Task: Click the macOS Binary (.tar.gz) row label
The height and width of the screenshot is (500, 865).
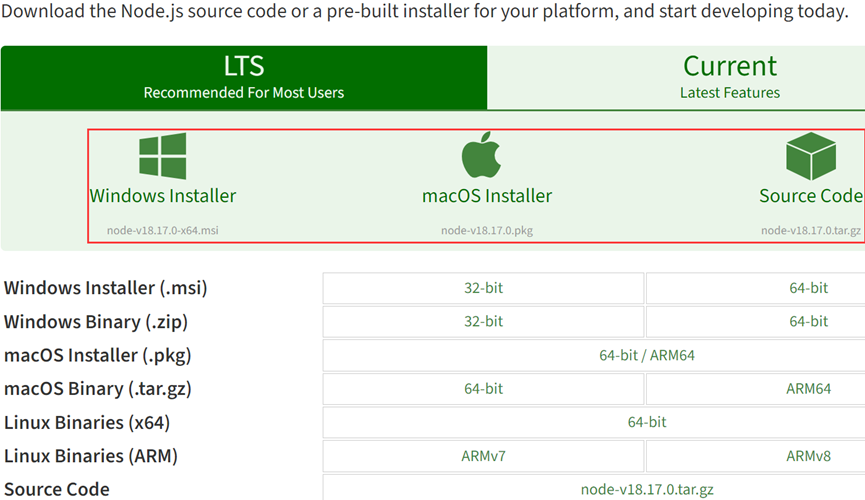Action: 98,389
